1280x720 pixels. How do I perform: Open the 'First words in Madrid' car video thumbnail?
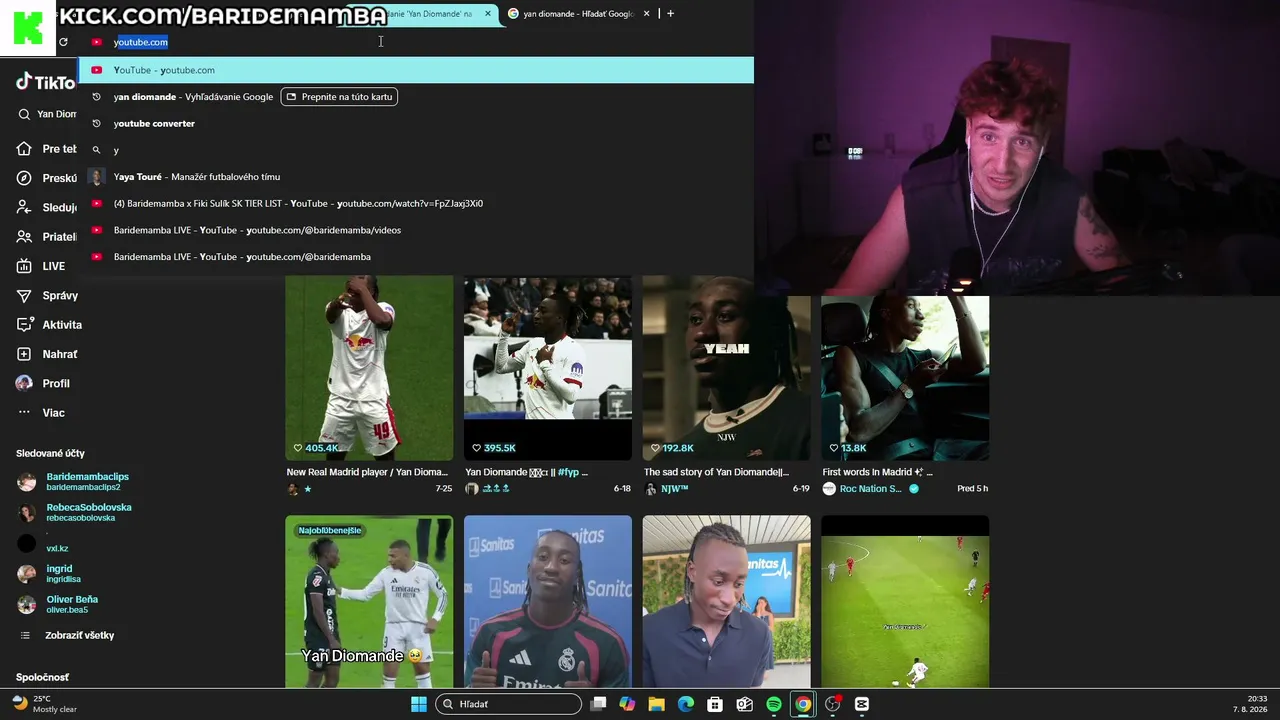(905, 378)
